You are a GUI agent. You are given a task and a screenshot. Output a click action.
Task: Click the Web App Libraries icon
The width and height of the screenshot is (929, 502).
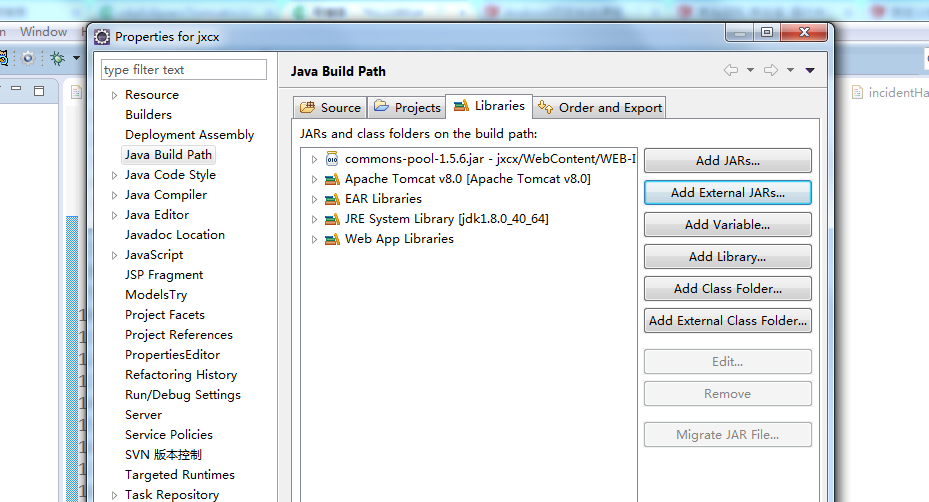(332, 239)
